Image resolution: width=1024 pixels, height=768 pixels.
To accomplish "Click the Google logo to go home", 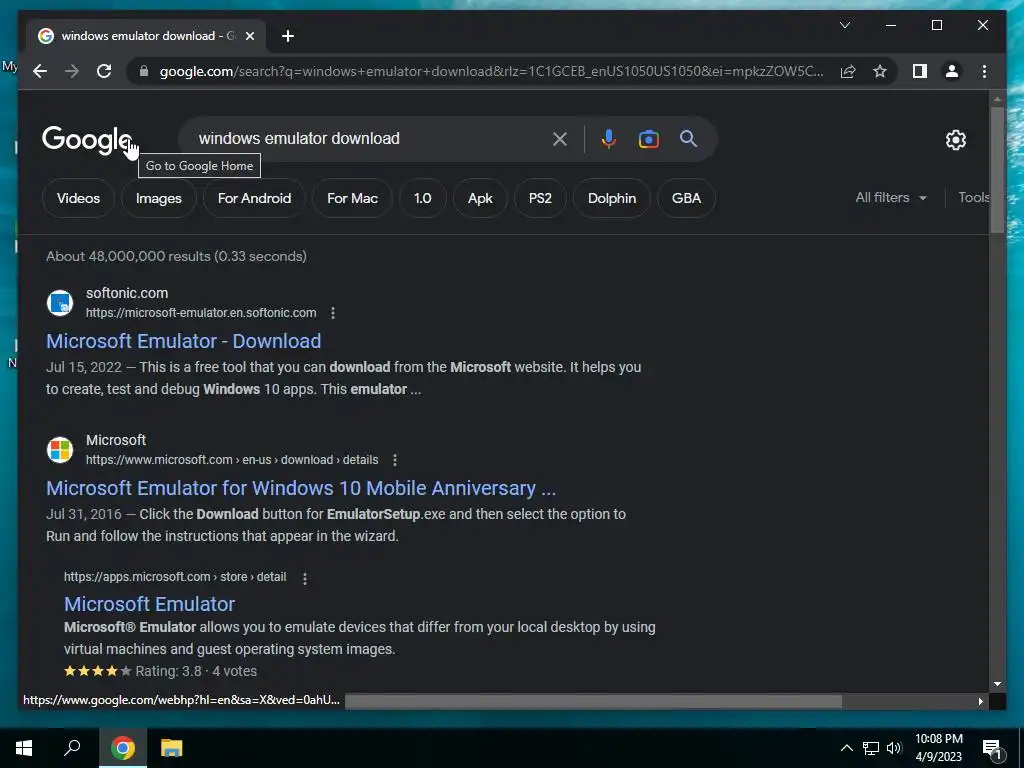I will click(x=87, y=140).
